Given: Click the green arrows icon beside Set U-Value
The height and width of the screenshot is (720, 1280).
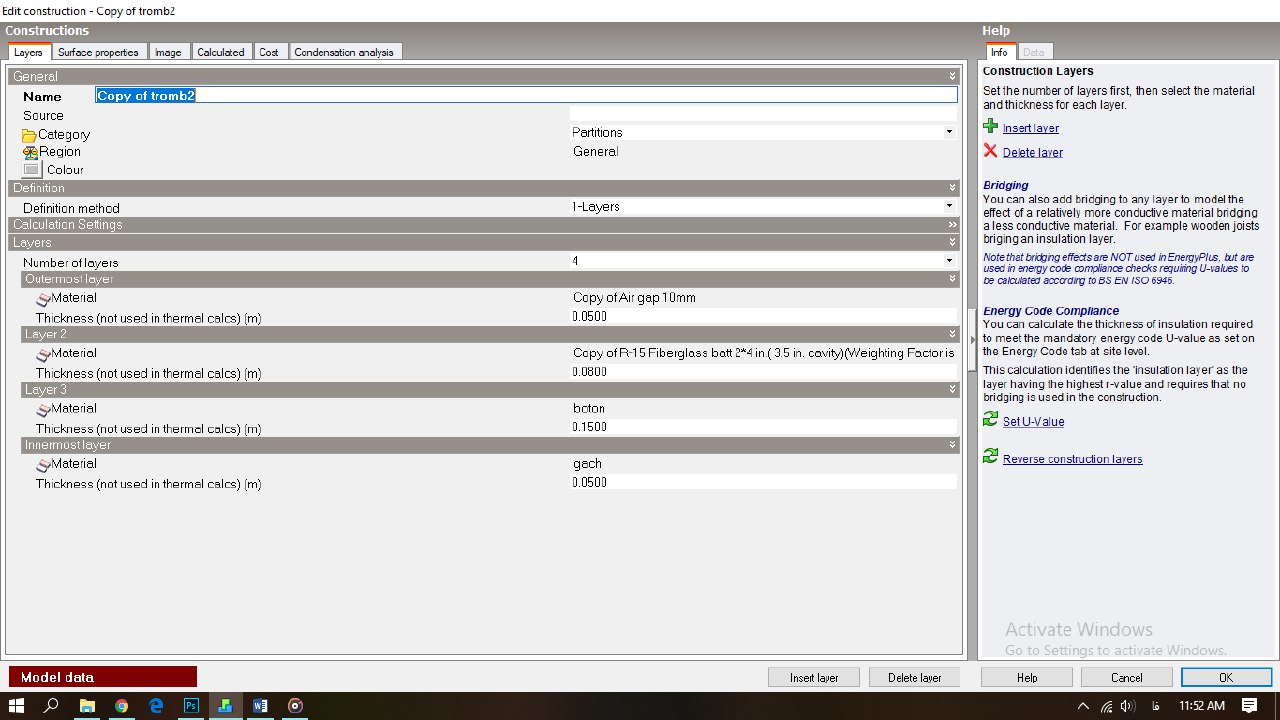Looking at the screenshot, I should click(990, 420).
